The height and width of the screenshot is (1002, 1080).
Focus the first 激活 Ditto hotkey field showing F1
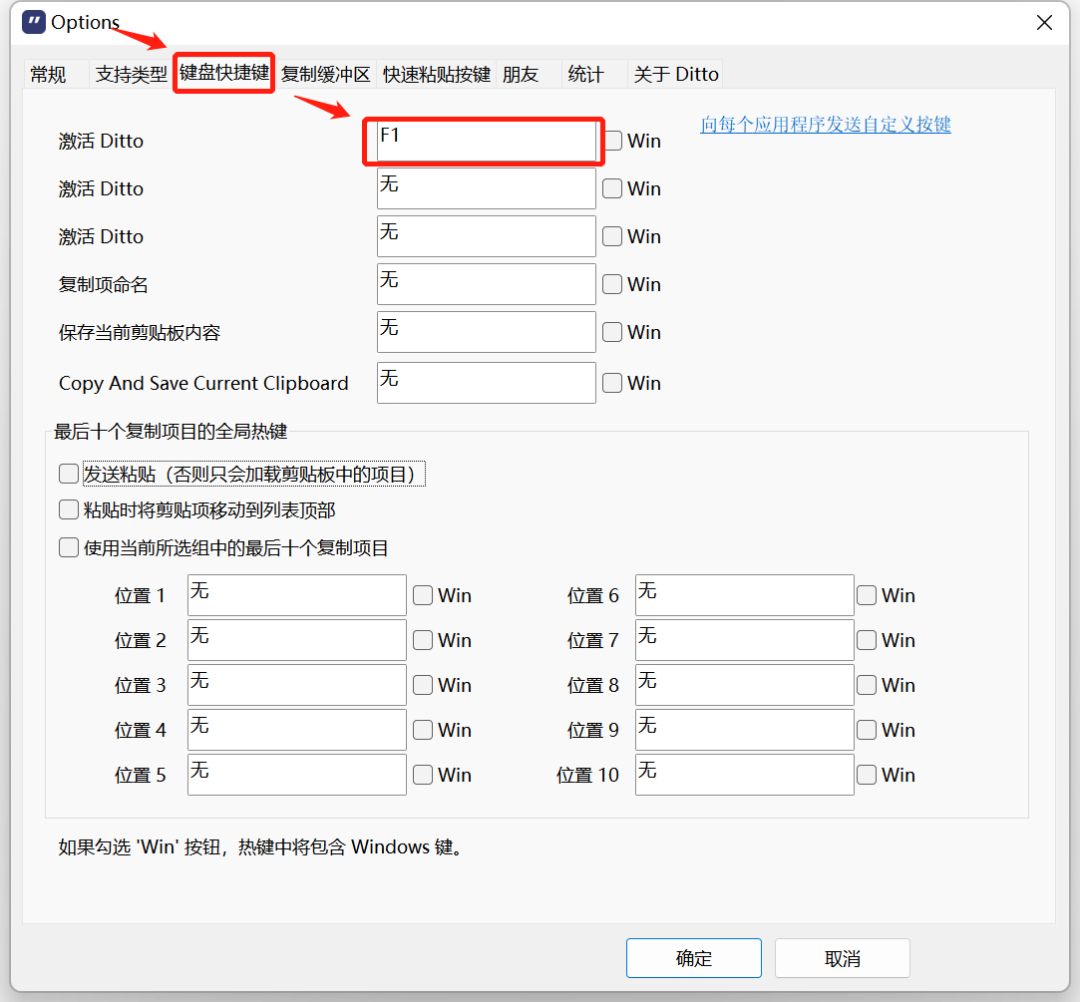tap(486, 140)
